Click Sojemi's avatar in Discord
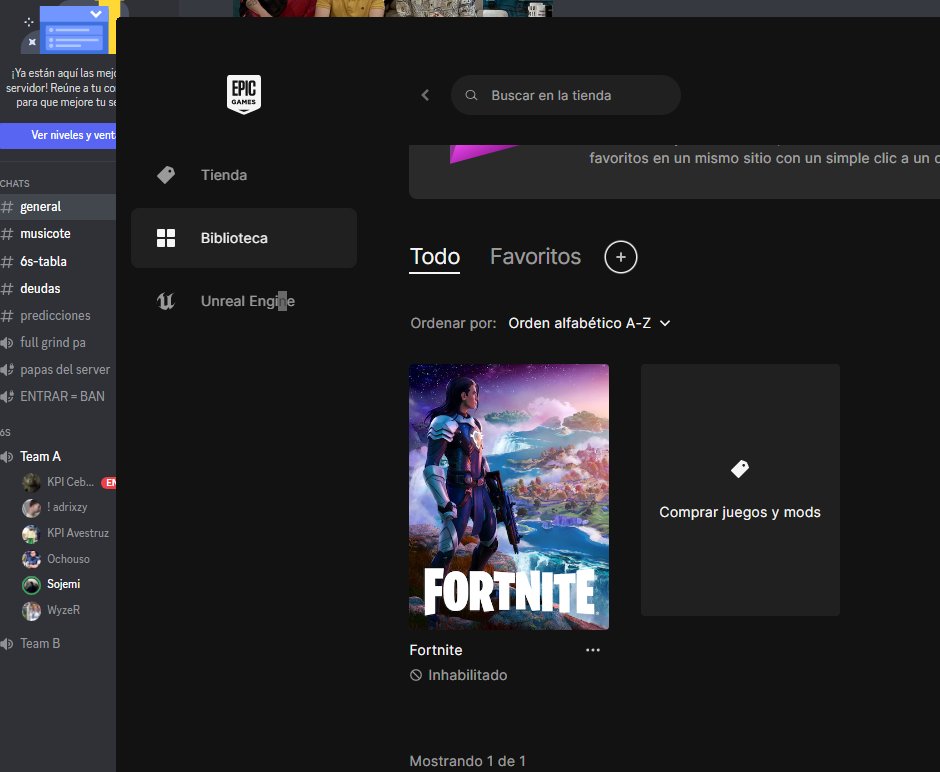Screen dimensions: 940x772 click(31, 585)
